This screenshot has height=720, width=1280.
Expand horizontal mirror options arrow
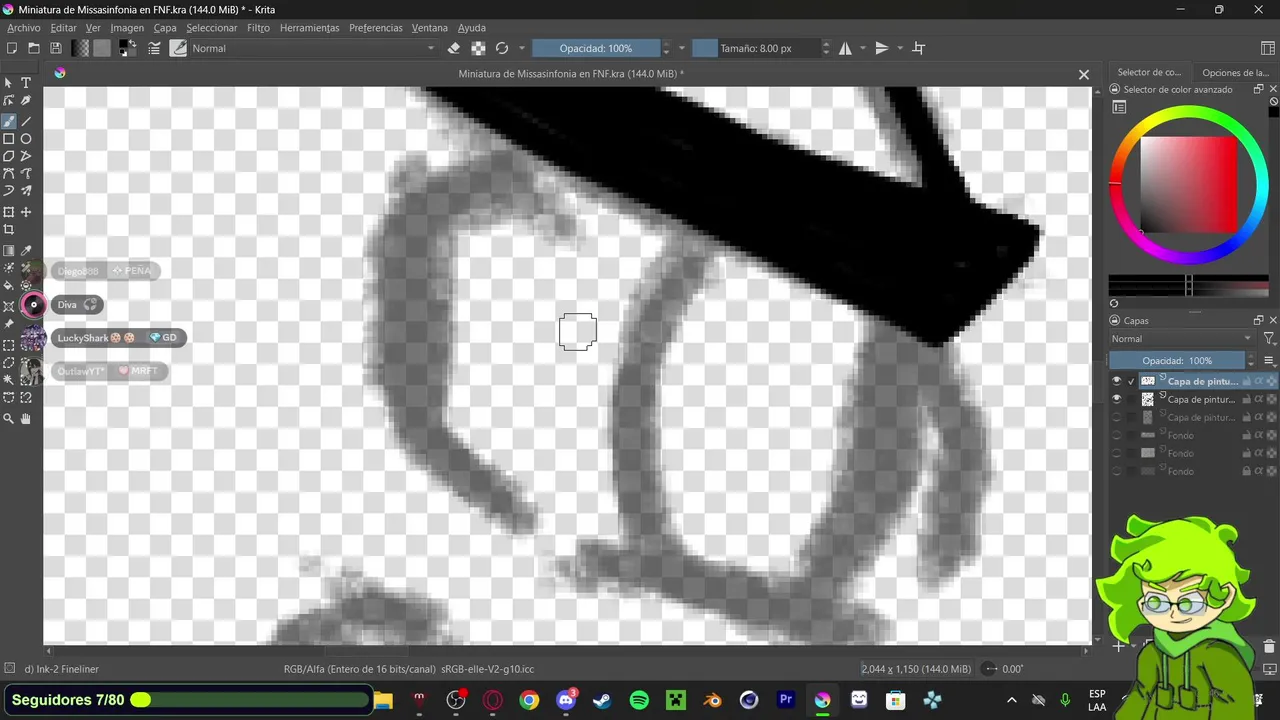tap(863, 48)
